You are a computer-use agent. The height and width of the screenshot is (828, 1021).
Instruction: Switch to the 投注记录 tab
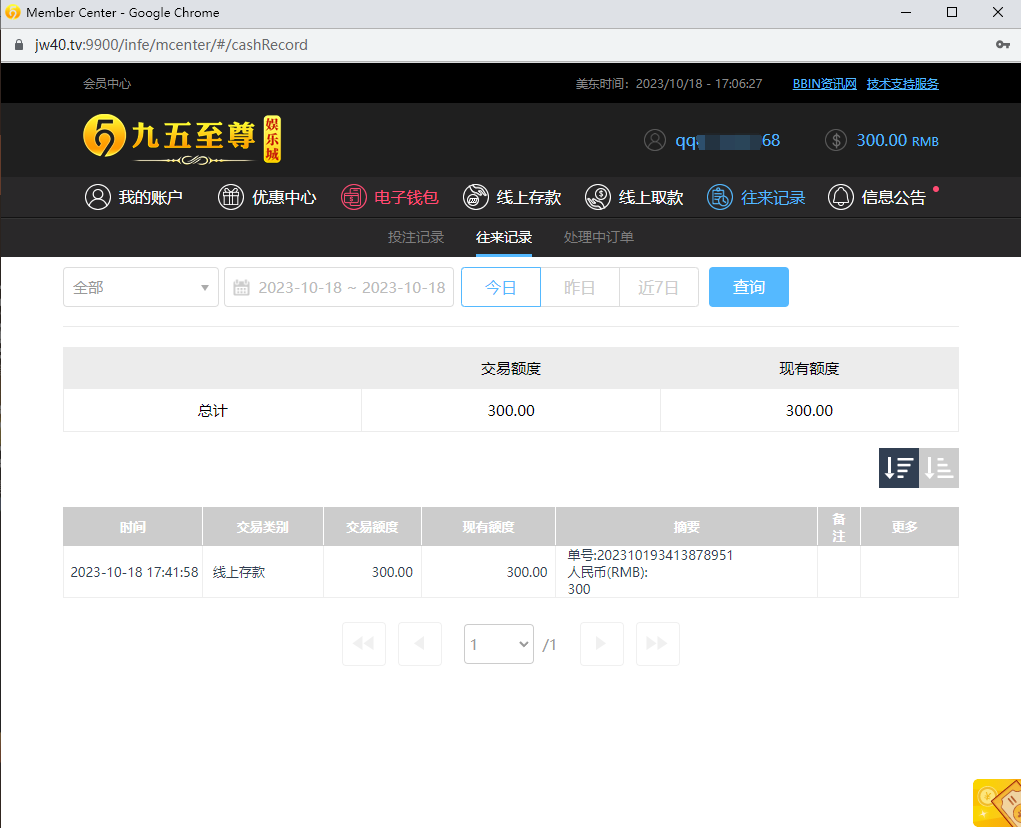point(416,237)
